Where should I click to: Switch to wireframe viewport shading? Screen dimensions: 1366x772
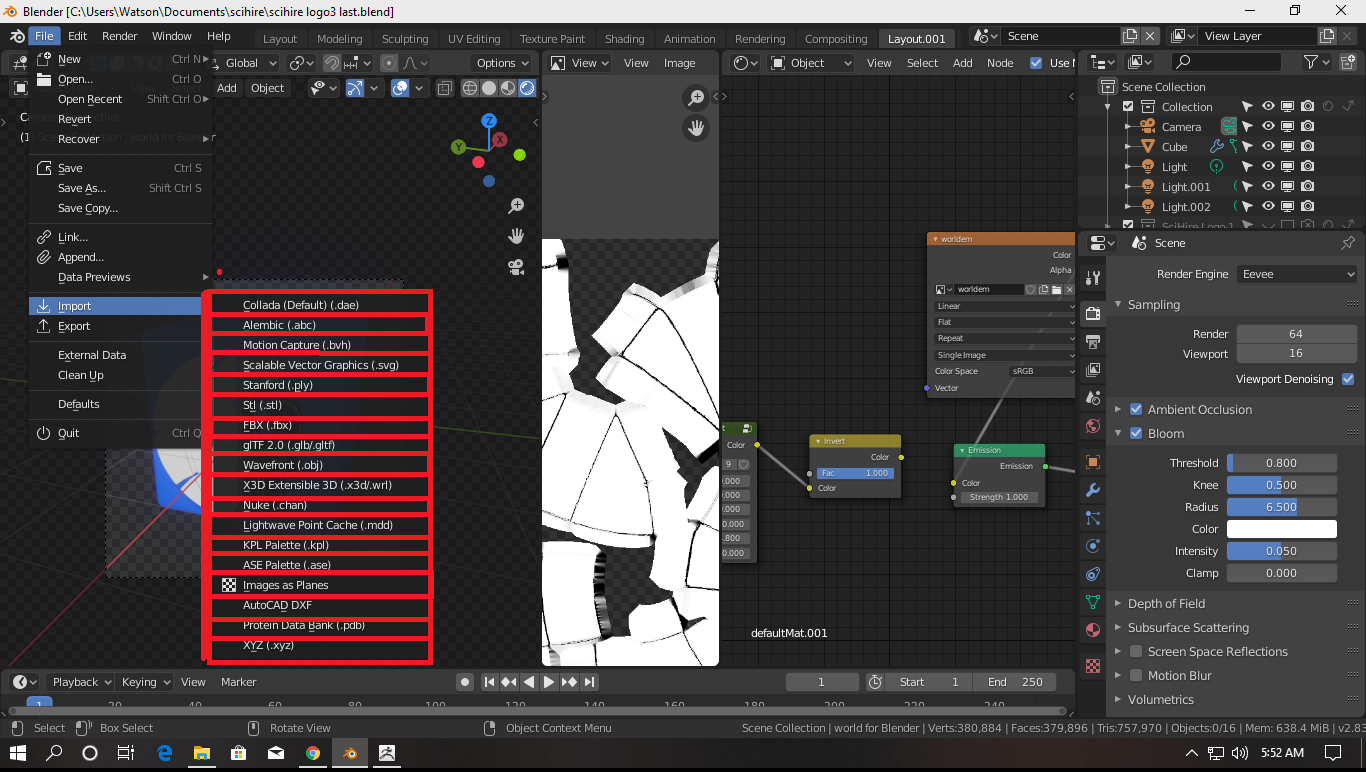coord(470,88)
